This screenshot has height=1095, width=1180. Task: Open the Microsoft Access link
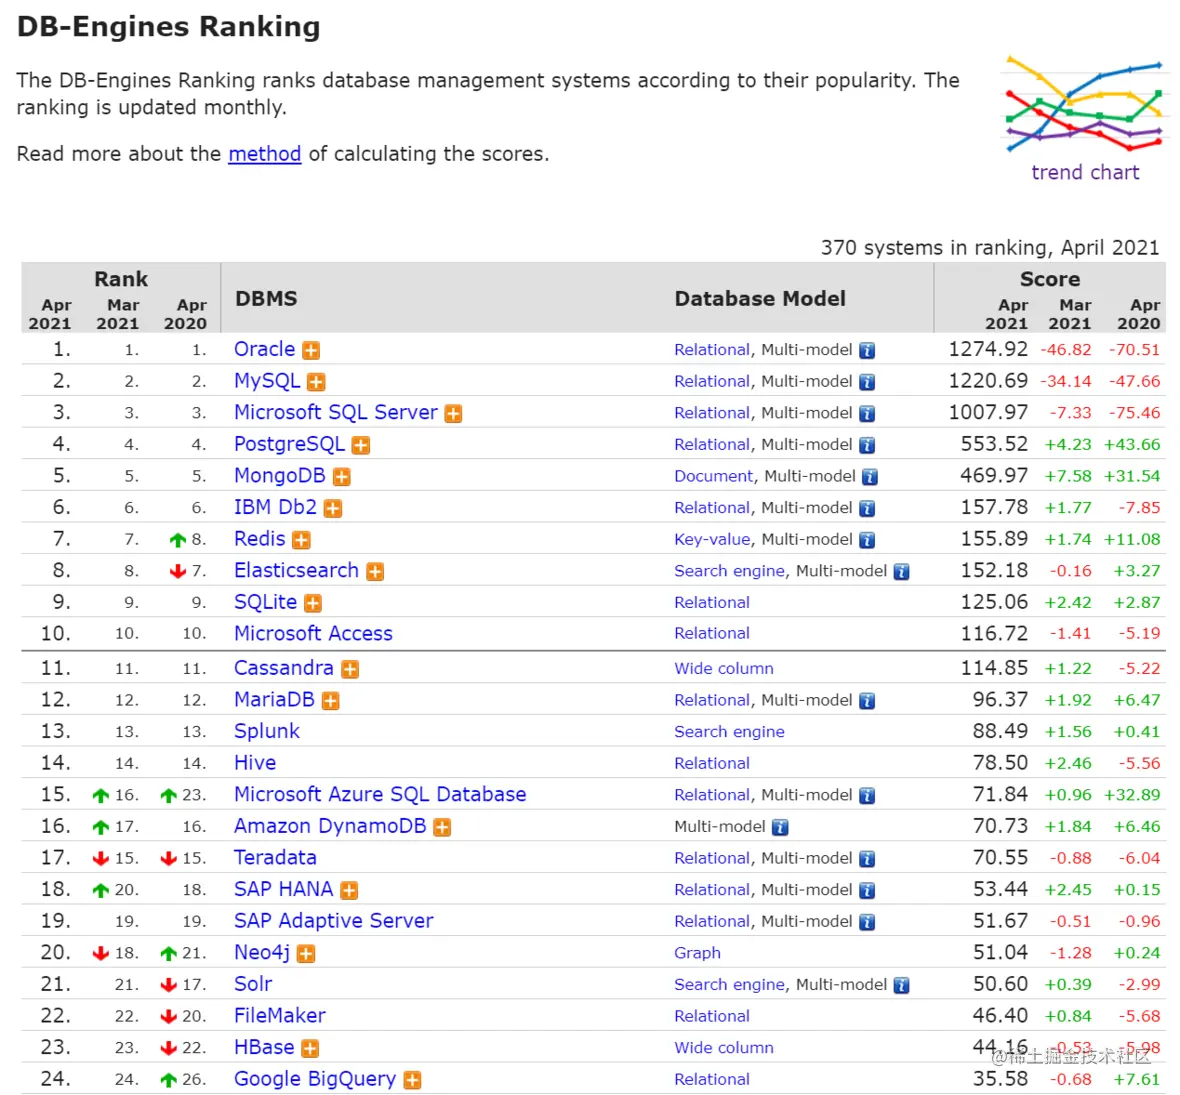(313, 634)
